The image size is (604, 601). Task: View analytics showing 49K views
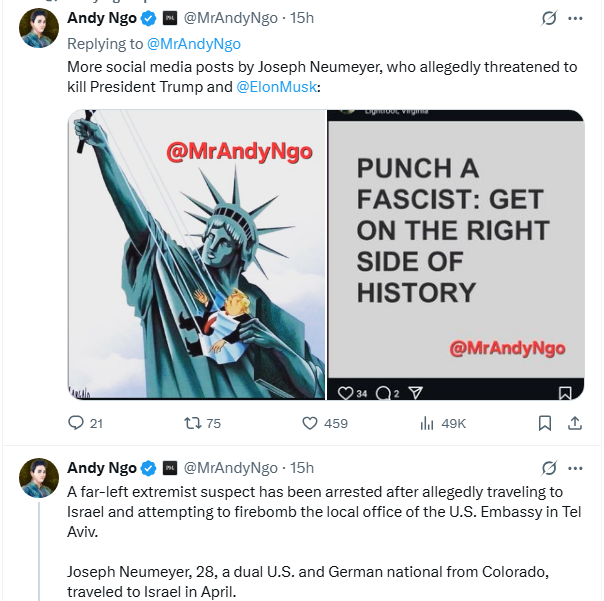coord(427,423)
